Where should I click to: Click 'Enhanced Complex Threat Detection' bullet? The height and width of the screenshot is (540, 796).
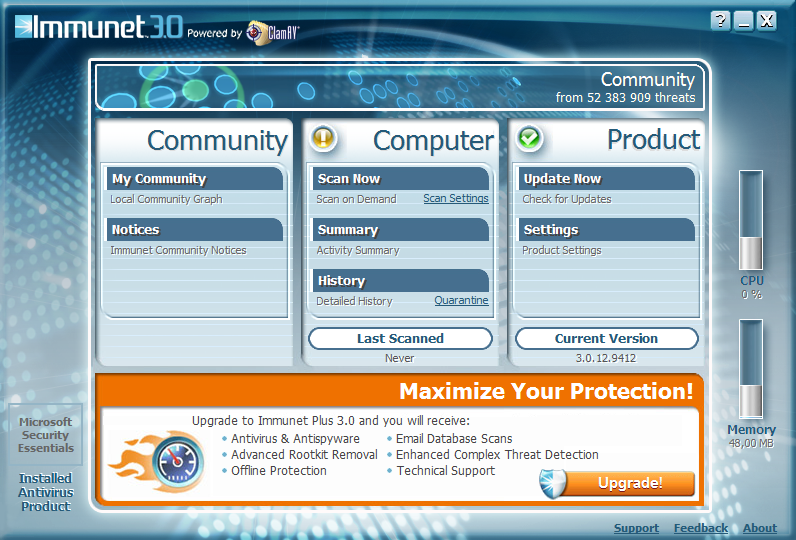pos(498,455)
